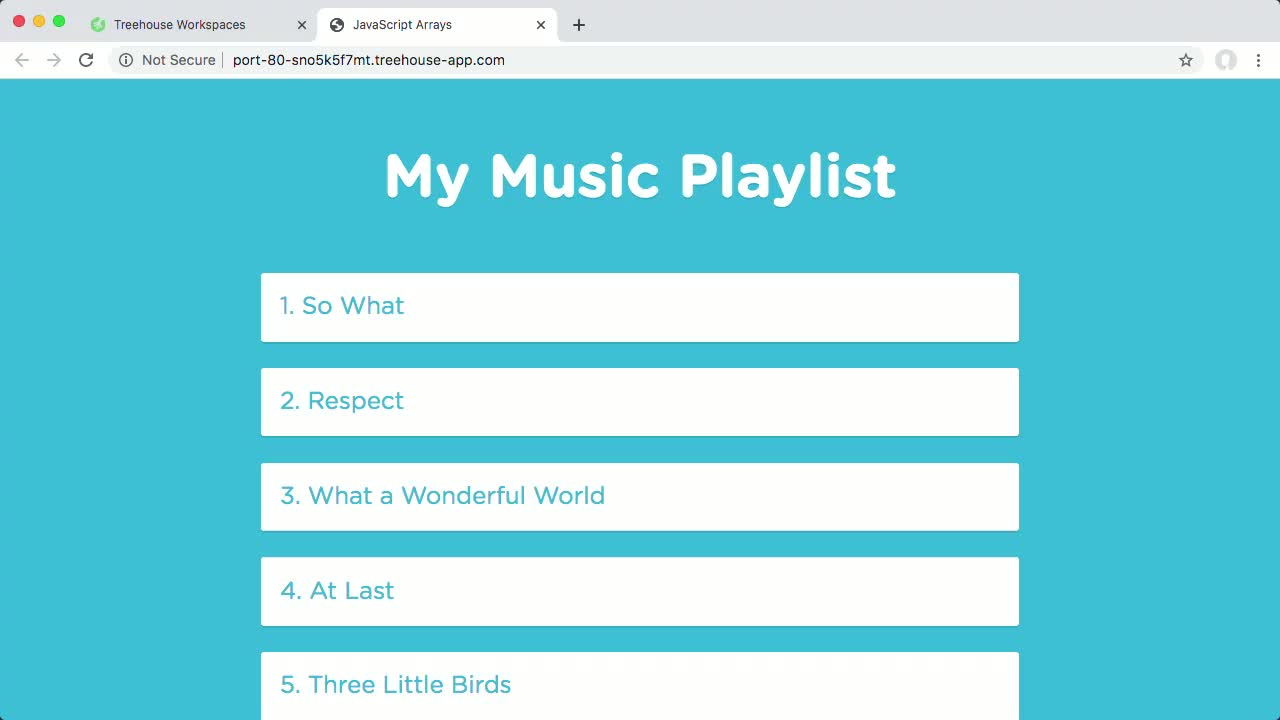Open the Chrome profile avatar
Viewport: 1280px width, 720px height.
click(x=1226, y=60)
